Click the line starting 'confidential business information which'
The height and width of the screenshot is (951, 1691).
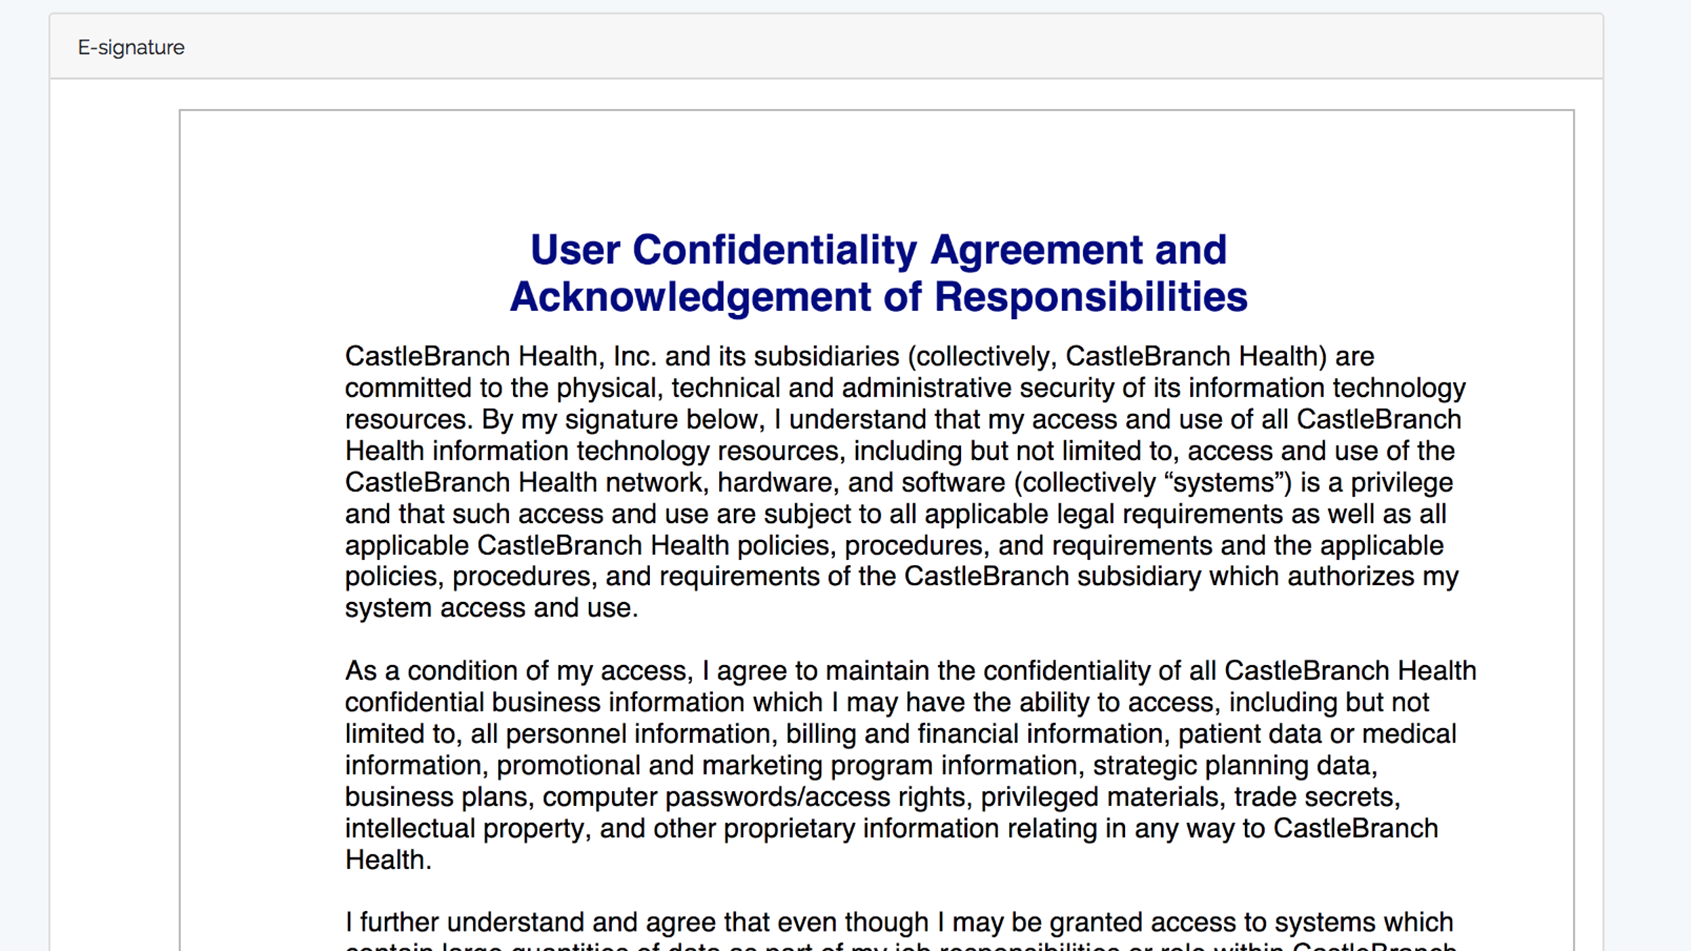887,702
